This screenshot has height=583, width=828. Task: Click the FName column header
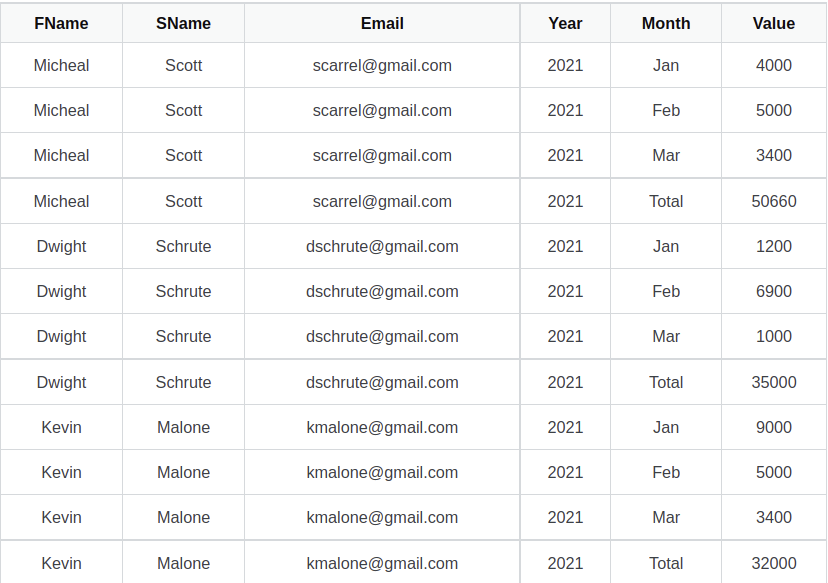(x=61, y=23)
